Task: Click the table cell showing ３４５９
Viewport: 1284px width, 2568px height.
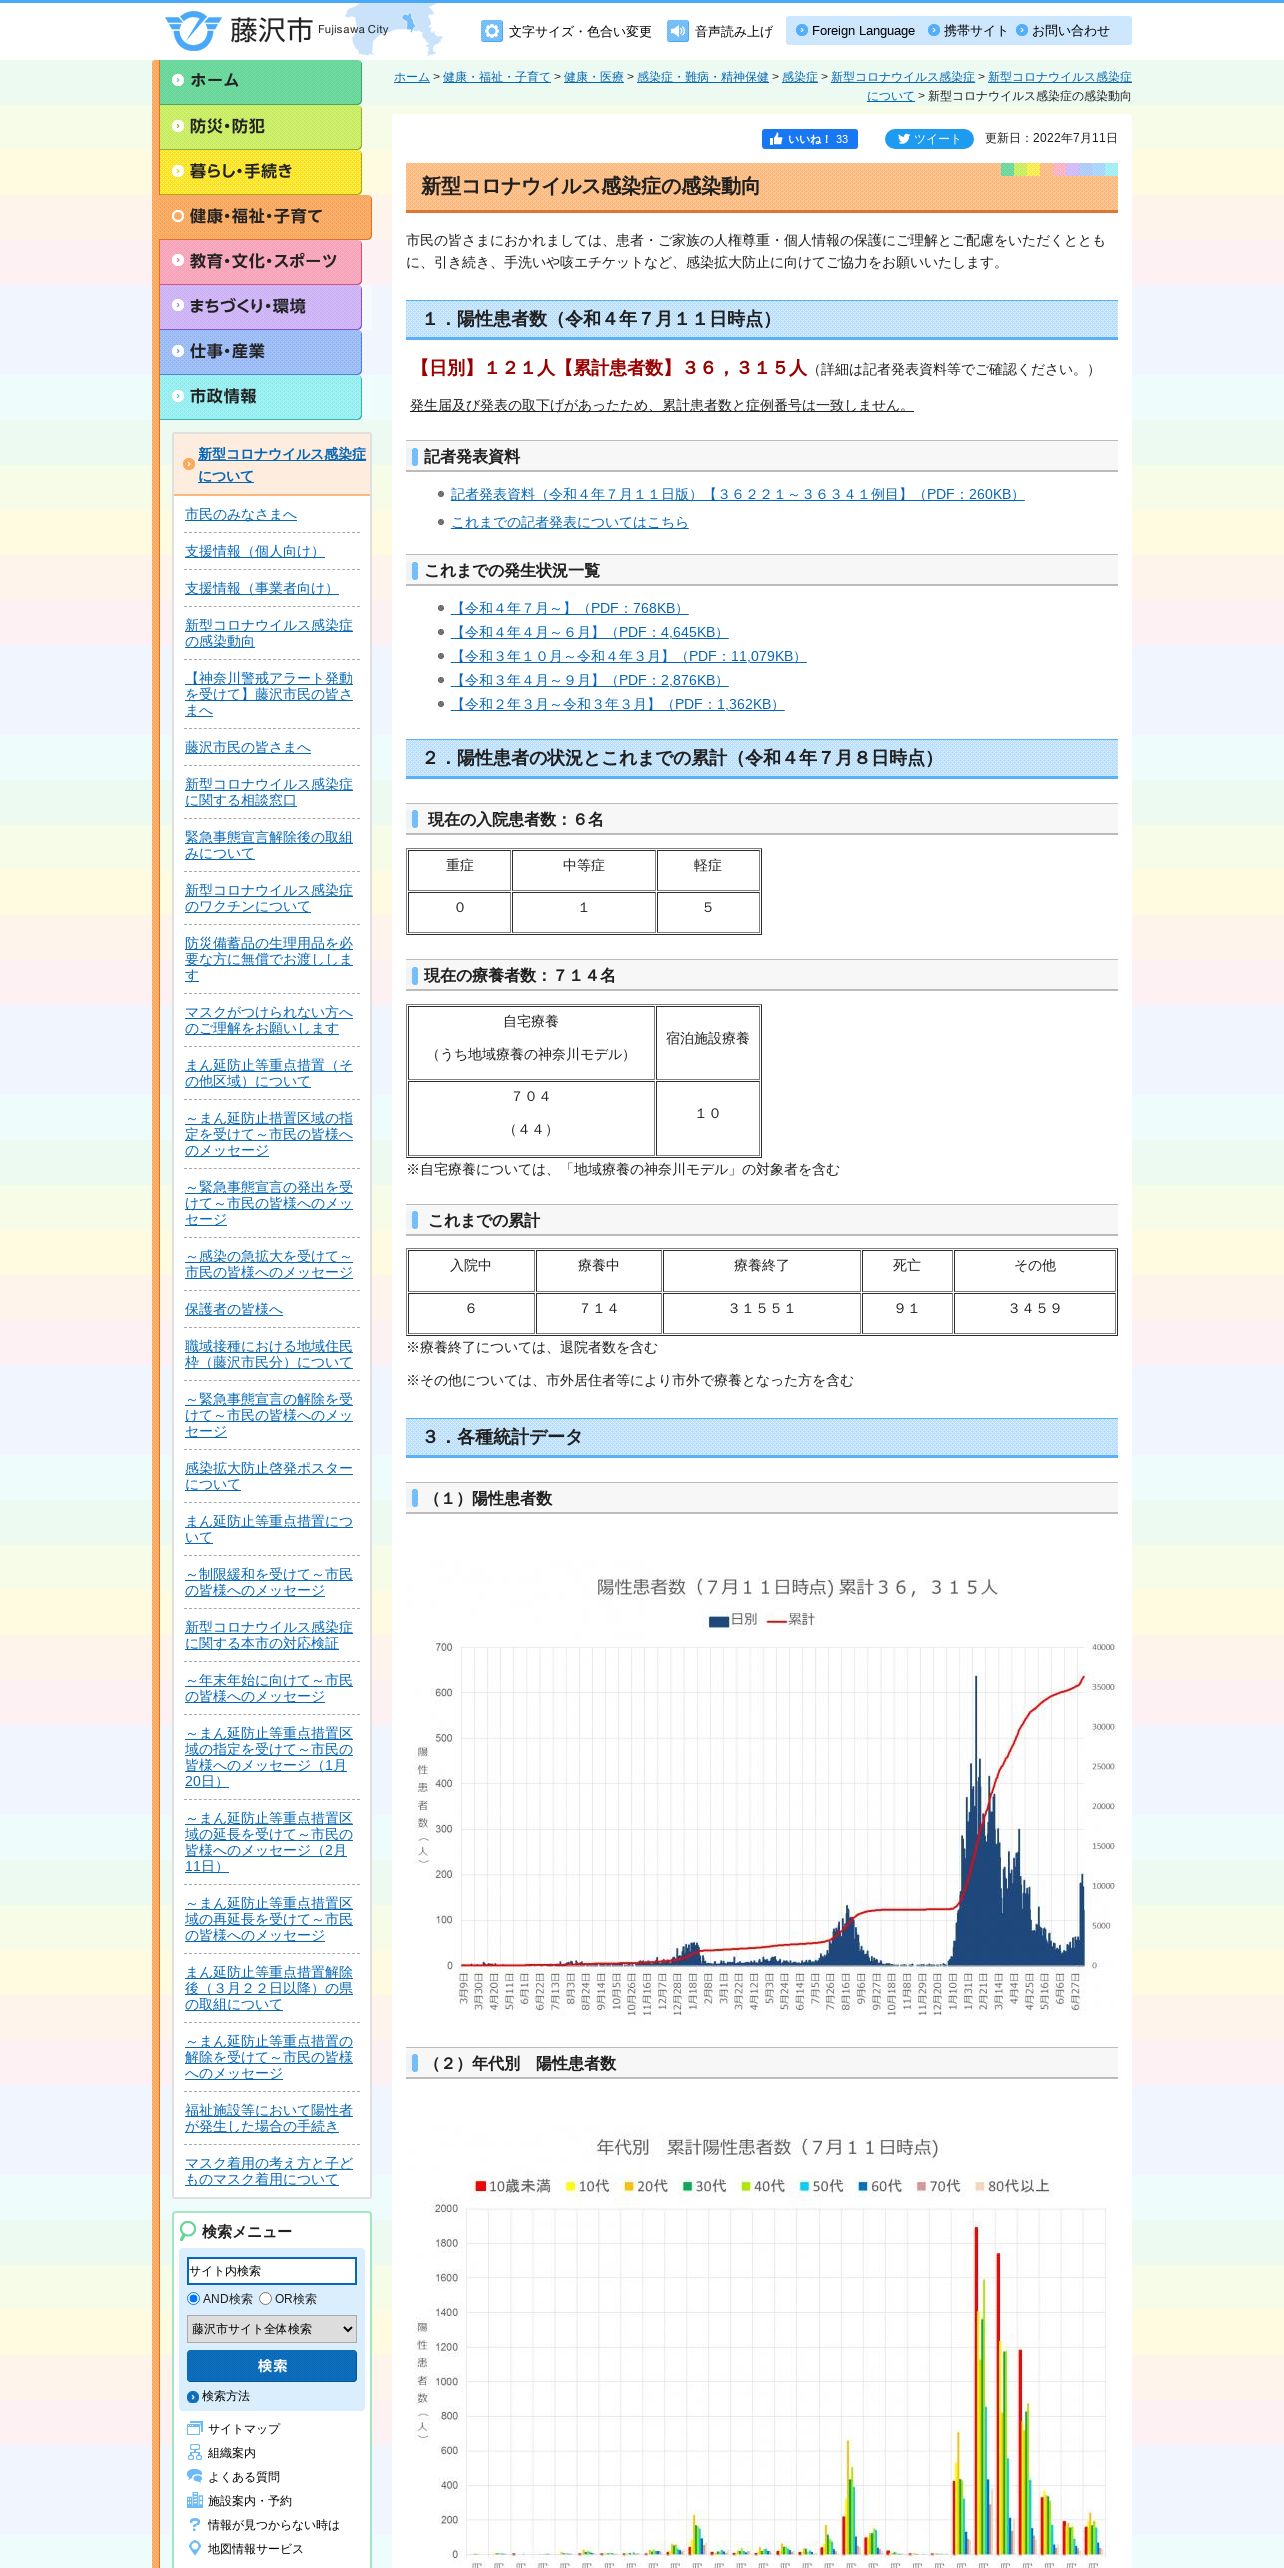Action: [1035, 1313]
